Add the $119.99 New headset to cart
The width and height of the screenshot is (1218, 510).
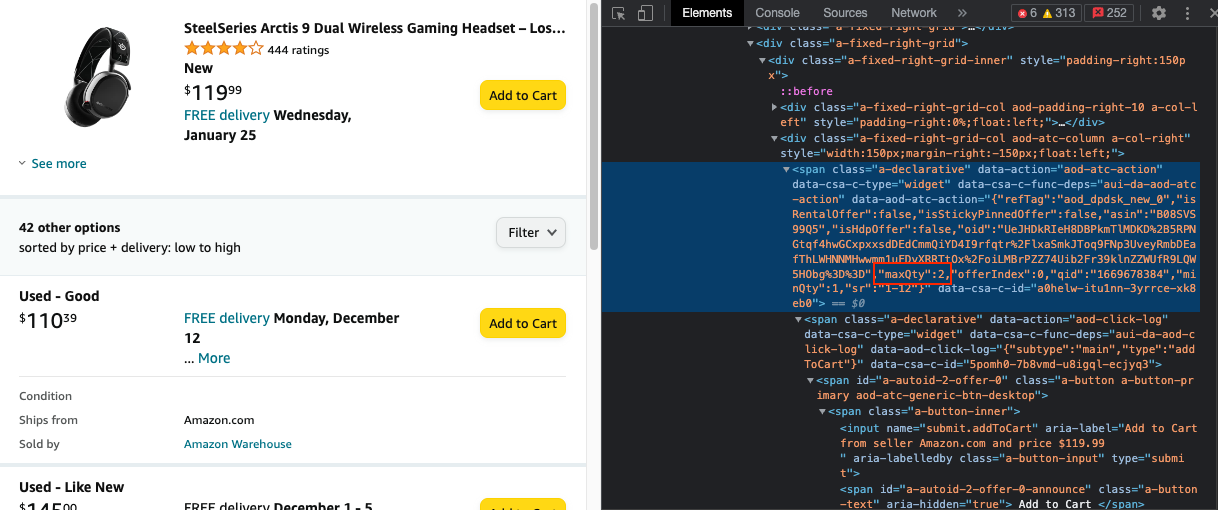(x=523, y=95)
